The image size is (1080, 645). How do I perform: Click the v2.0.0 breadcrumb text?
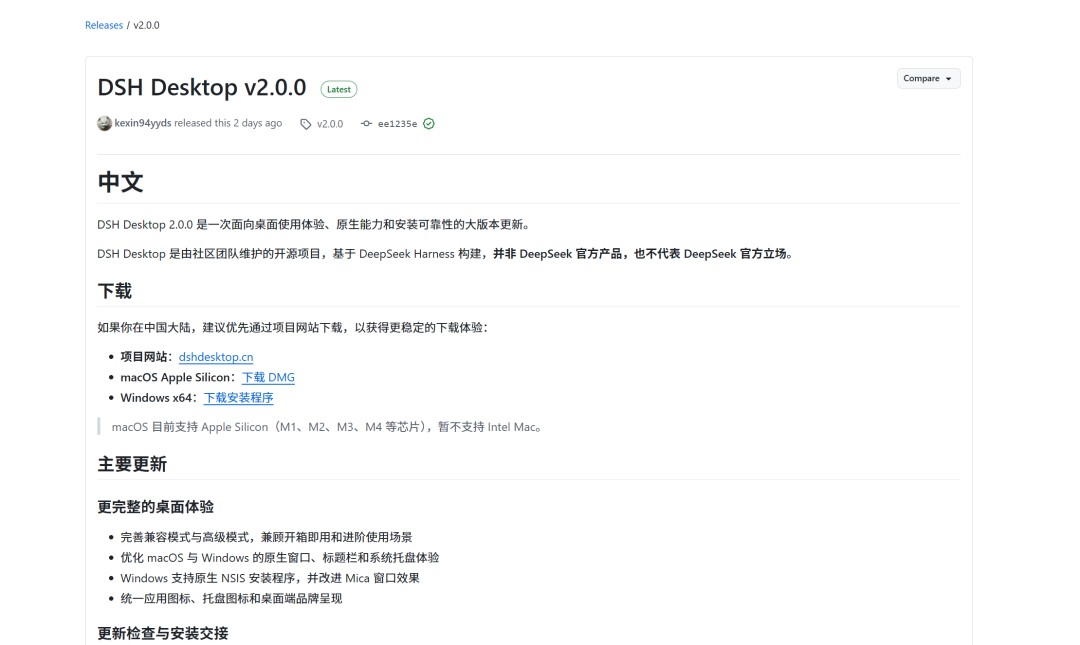[x=146, y=25]
